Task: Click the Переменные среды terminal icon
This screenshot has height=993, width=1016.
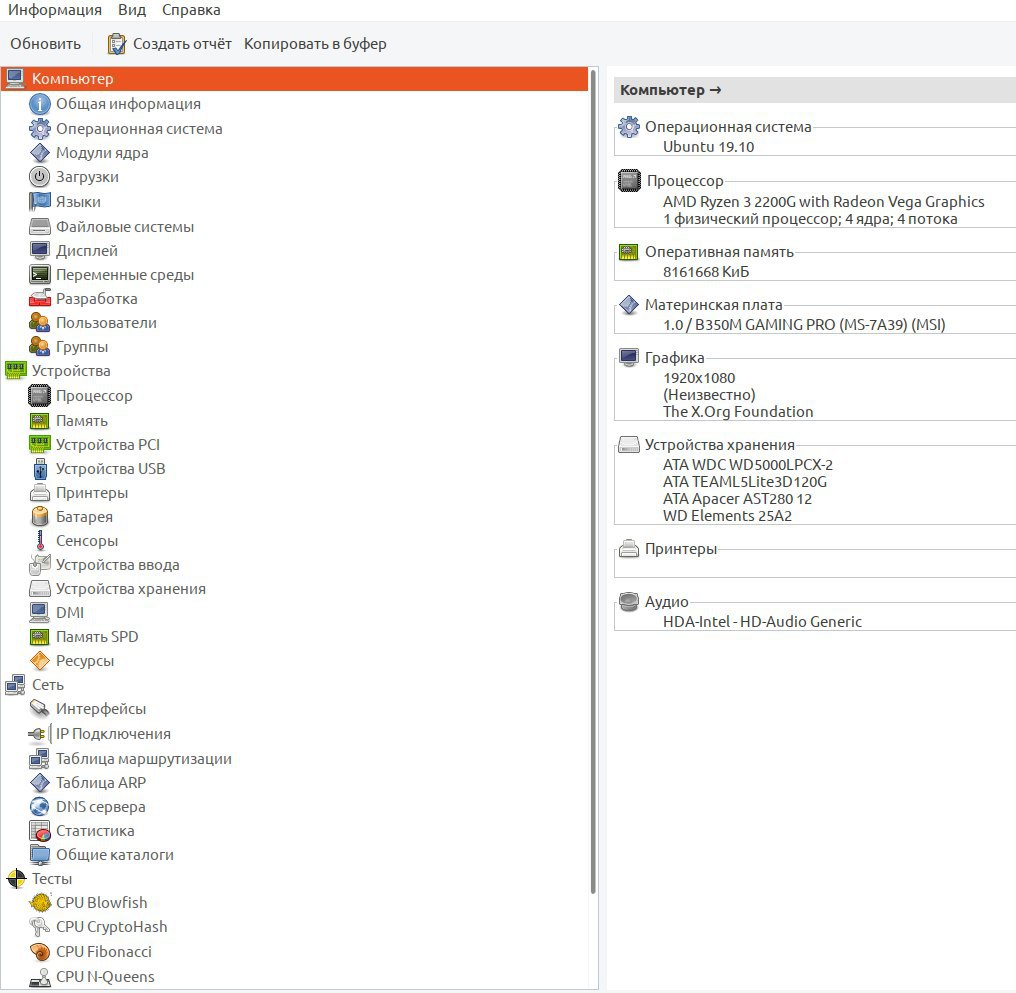Action: tap(40, 275)
